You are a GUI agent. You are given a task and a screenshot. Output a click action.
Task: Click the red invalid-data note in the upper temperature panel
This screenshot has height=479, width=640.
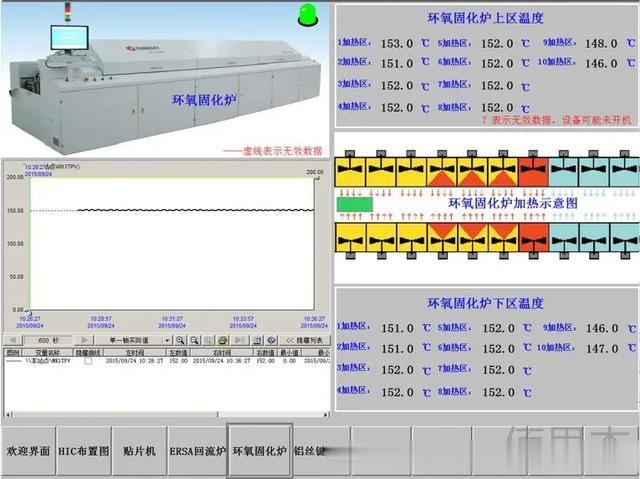click(x=557, y=120)
